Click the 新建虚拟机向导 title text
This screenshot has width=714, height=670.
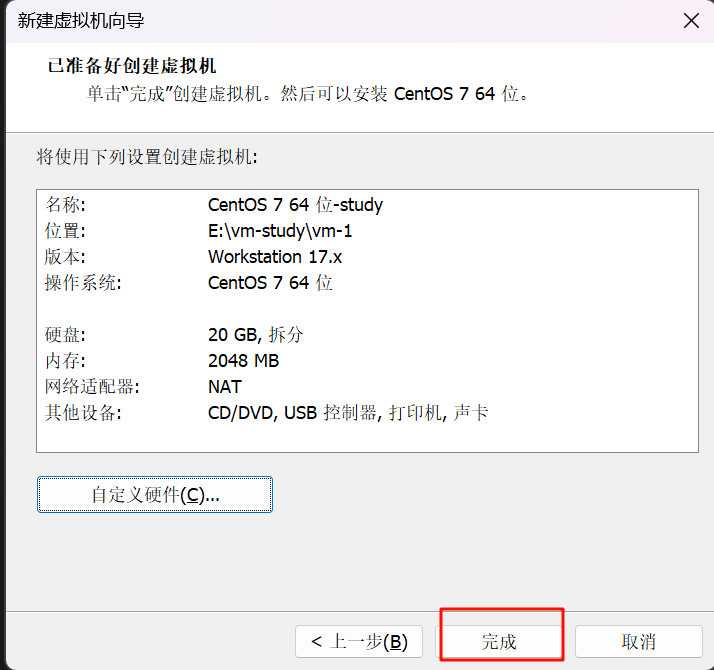[81, 20]
